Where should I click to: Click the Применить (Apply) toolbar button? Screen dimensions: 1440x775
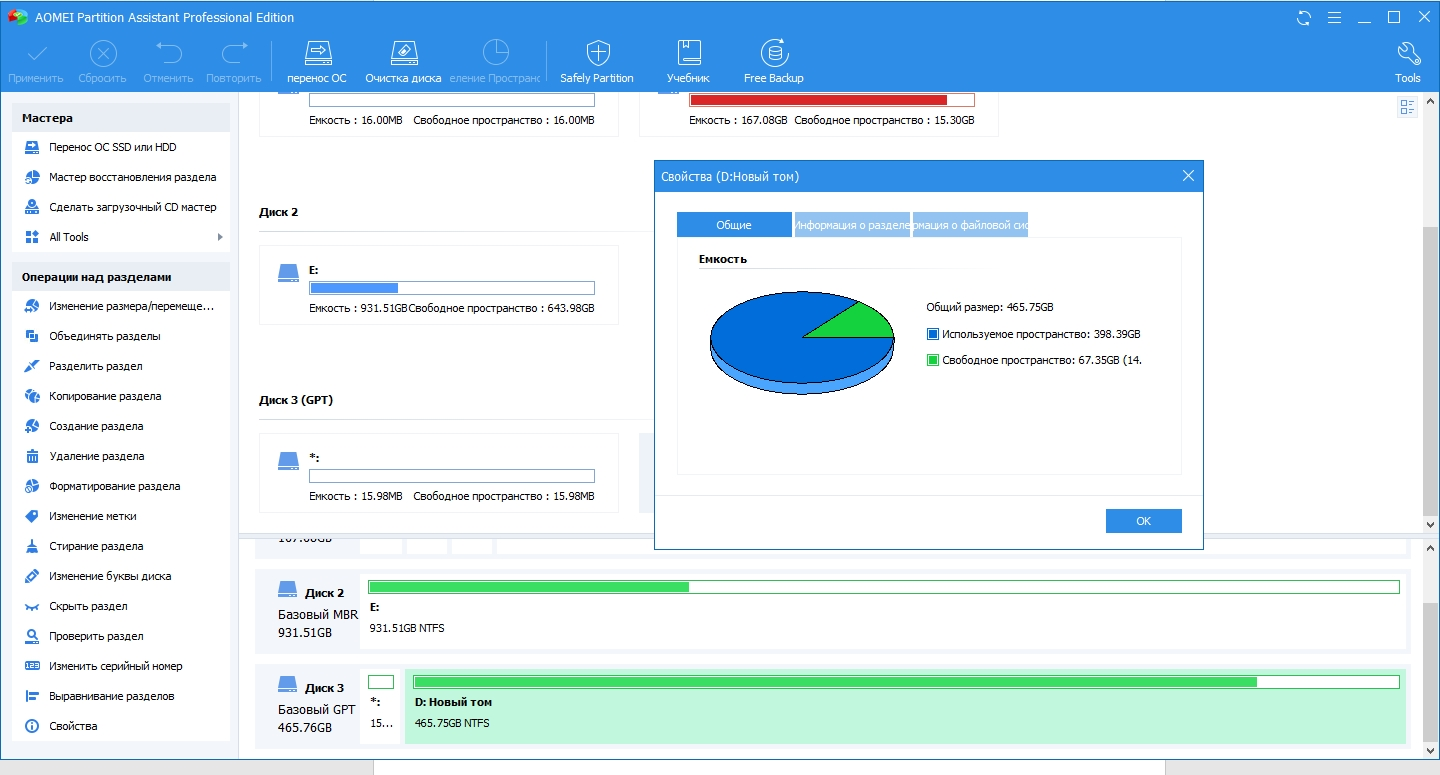coord(36,62)
